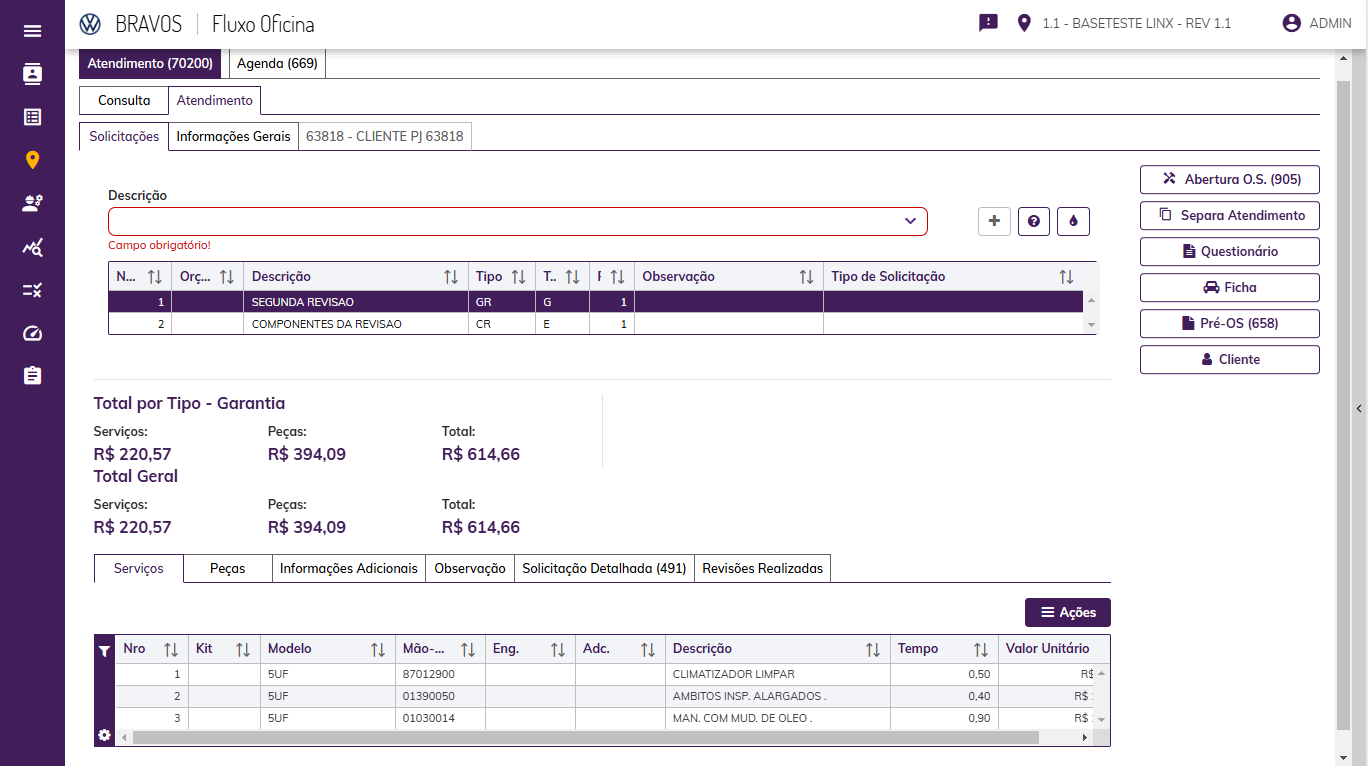The height and width of the screenshot is (766, 1368).
Task: Open the gear settings icon below services table
Action: pos(104,736)
